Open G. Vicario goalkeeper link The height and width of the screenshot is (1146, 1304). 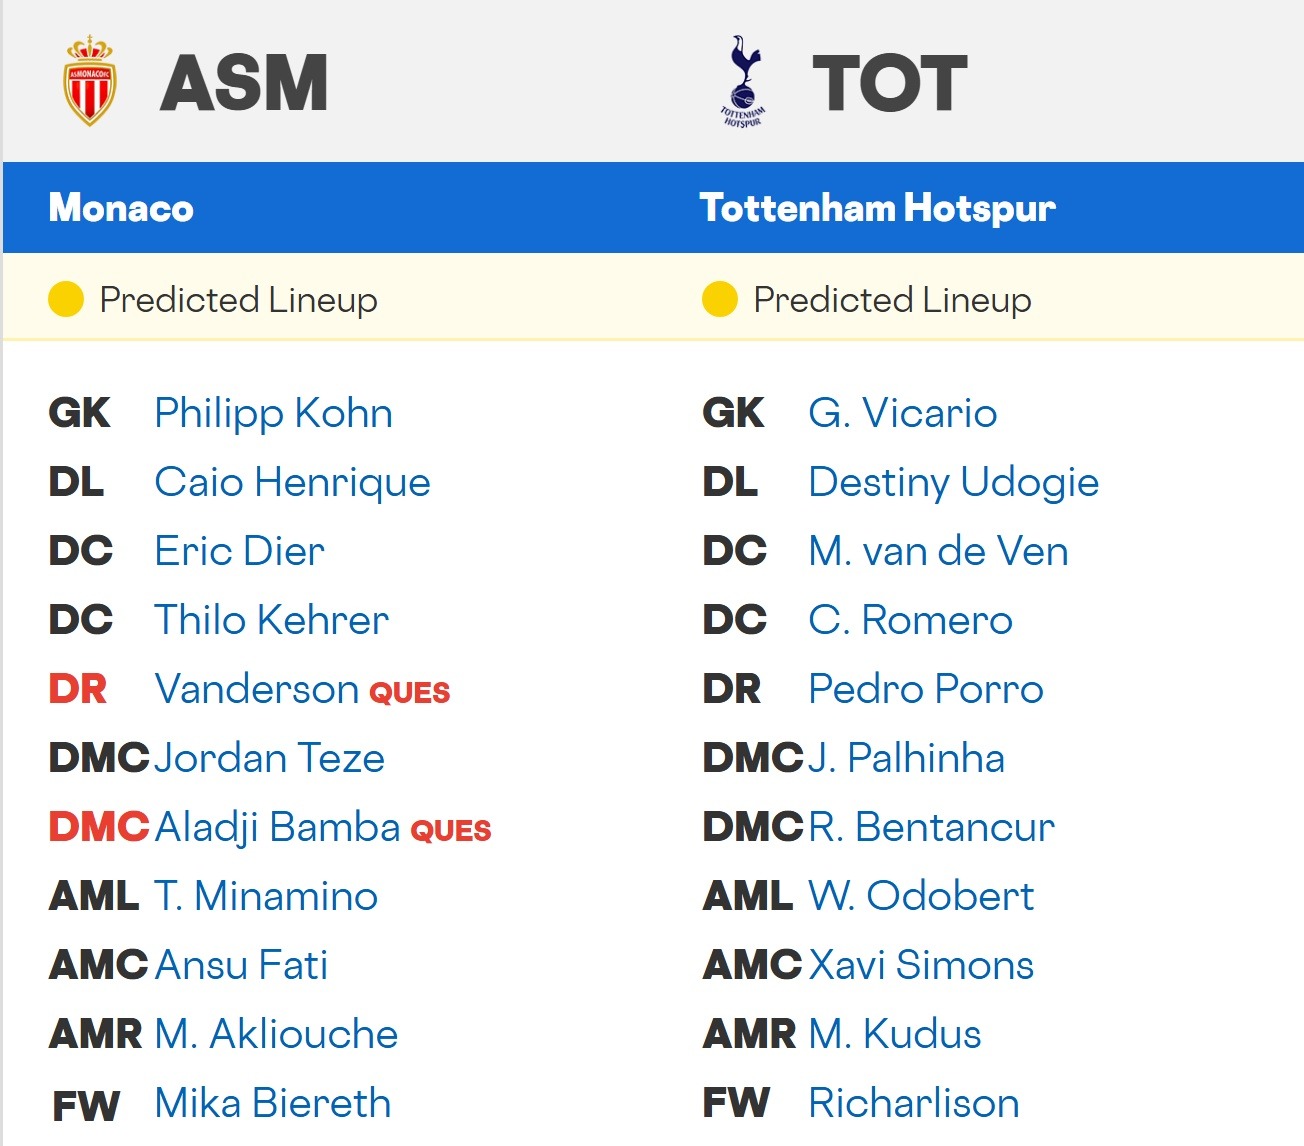pyautogui.click(x=902, y=413)
